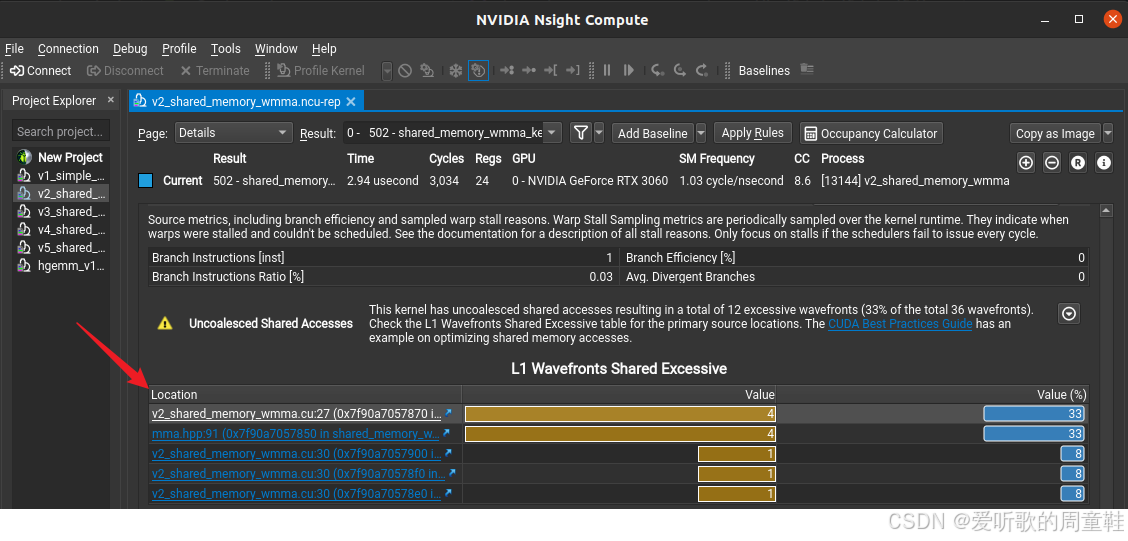Open the dropdown arrow beside Copy as Image

(1108, 133)
